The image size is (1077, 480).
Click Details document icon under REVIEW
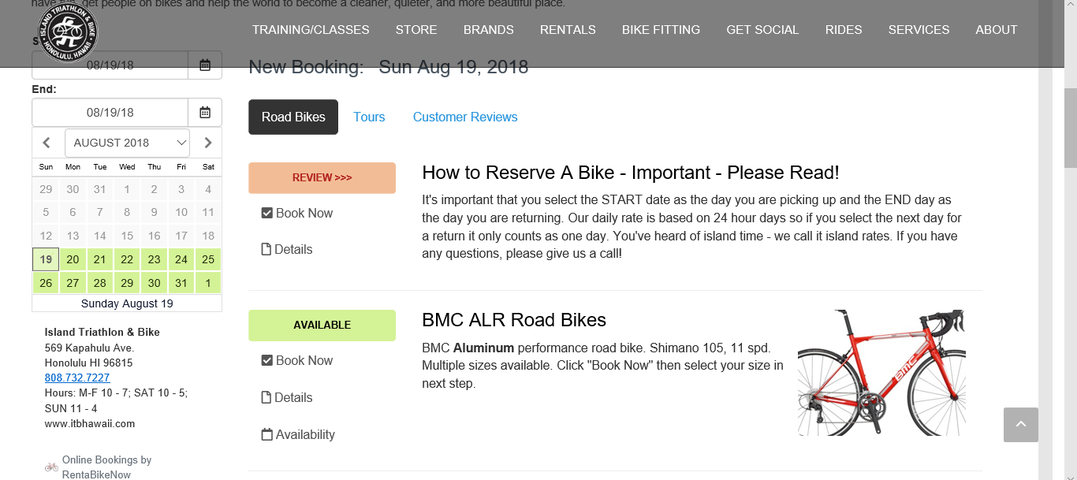[x=267, y=249]
